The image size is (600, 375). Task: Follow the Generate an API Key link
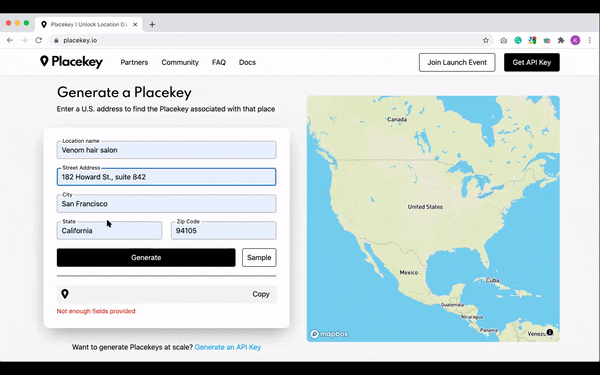click(228, 347)
